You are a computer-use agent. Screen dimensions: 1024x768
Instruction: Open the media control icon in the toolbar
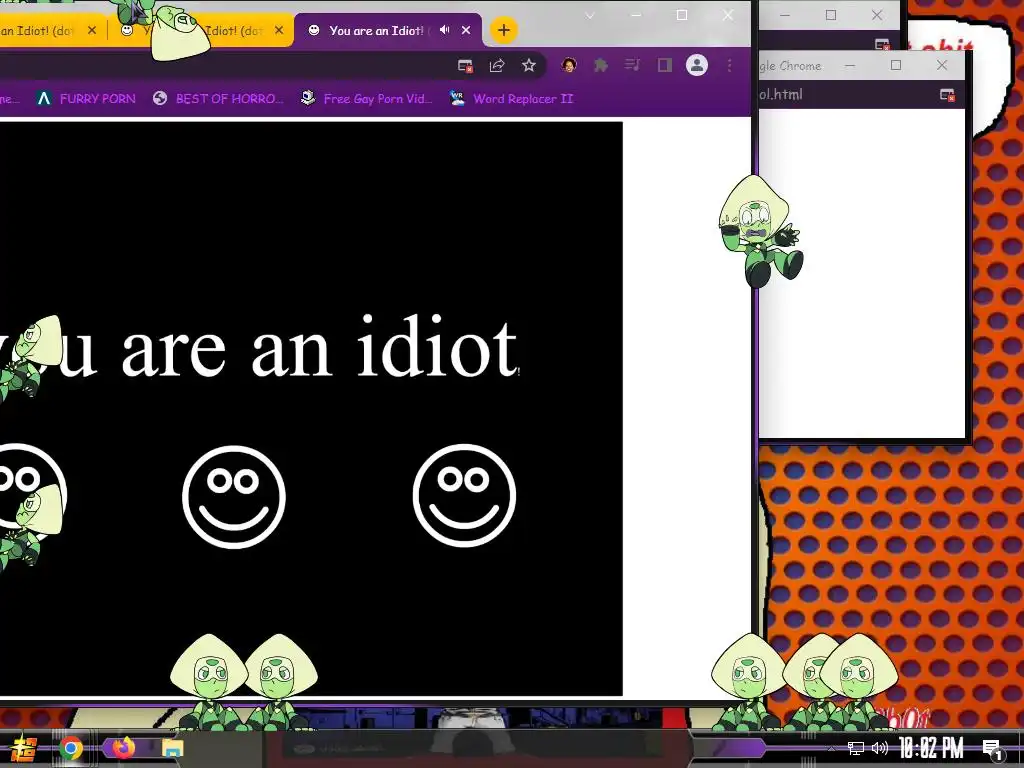[x=632, y=65]
